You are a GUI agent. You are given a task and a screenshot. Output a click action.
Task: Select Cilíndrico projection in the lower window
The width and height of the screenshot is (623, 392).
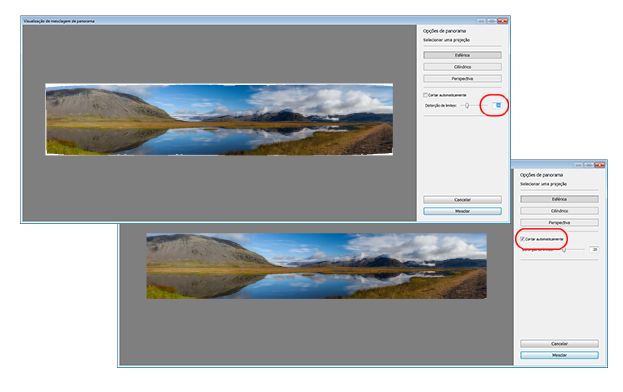(x=559, y=211)
